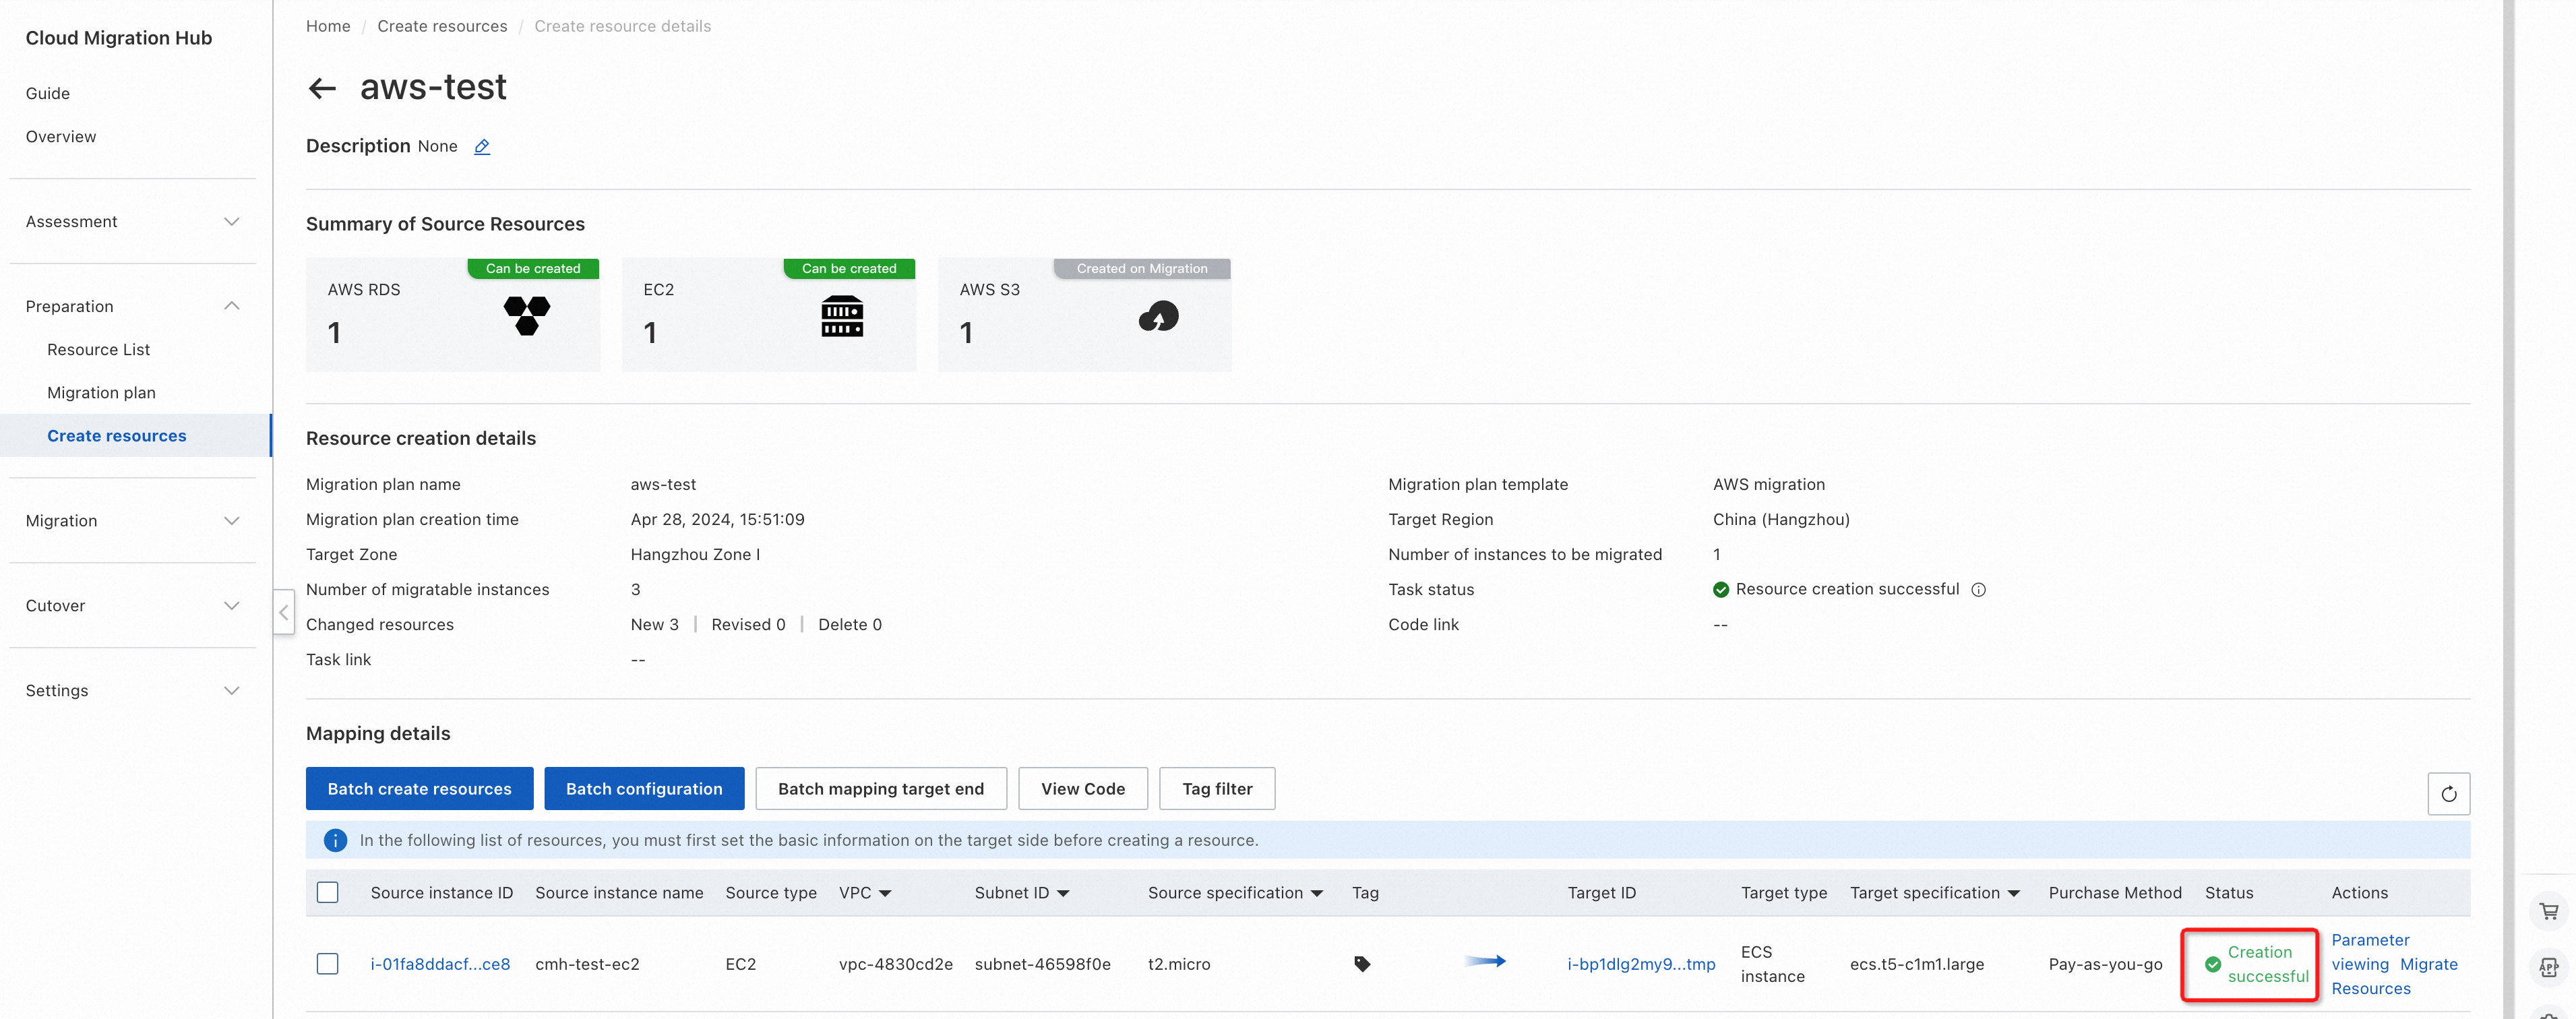The height and width of the screenshot is (1019, 2576).
Task: Click the ecs.t5-c1m1.large target specification
Action: tap(1917, 964)
